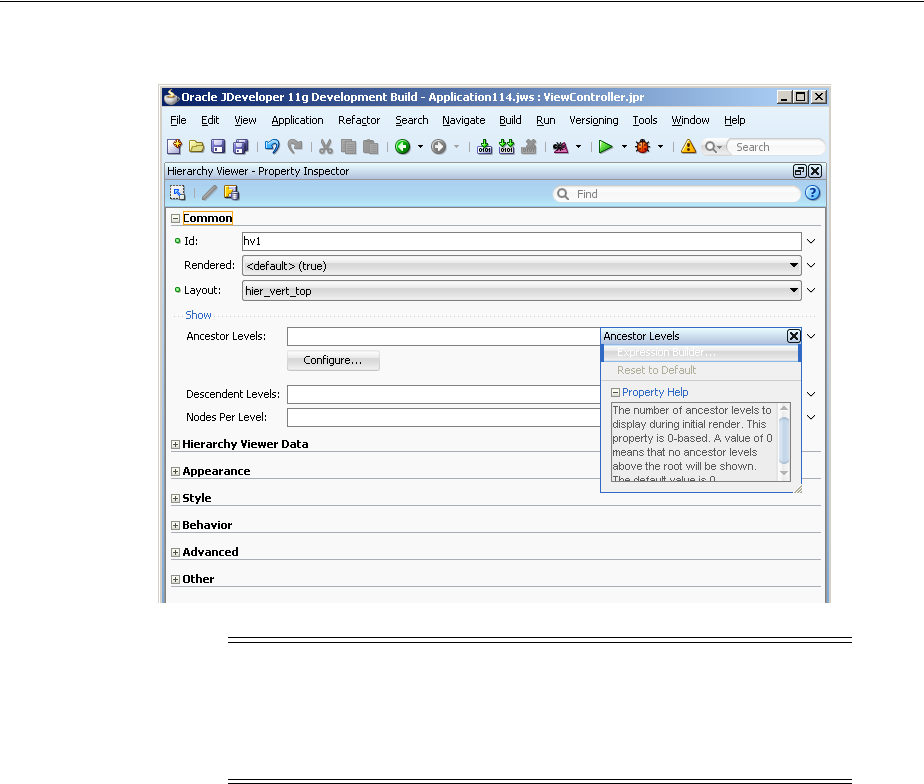The width and height of the screenshot is (924, 784).
Task: Expand the Appearance section
Action: point(175,472)
